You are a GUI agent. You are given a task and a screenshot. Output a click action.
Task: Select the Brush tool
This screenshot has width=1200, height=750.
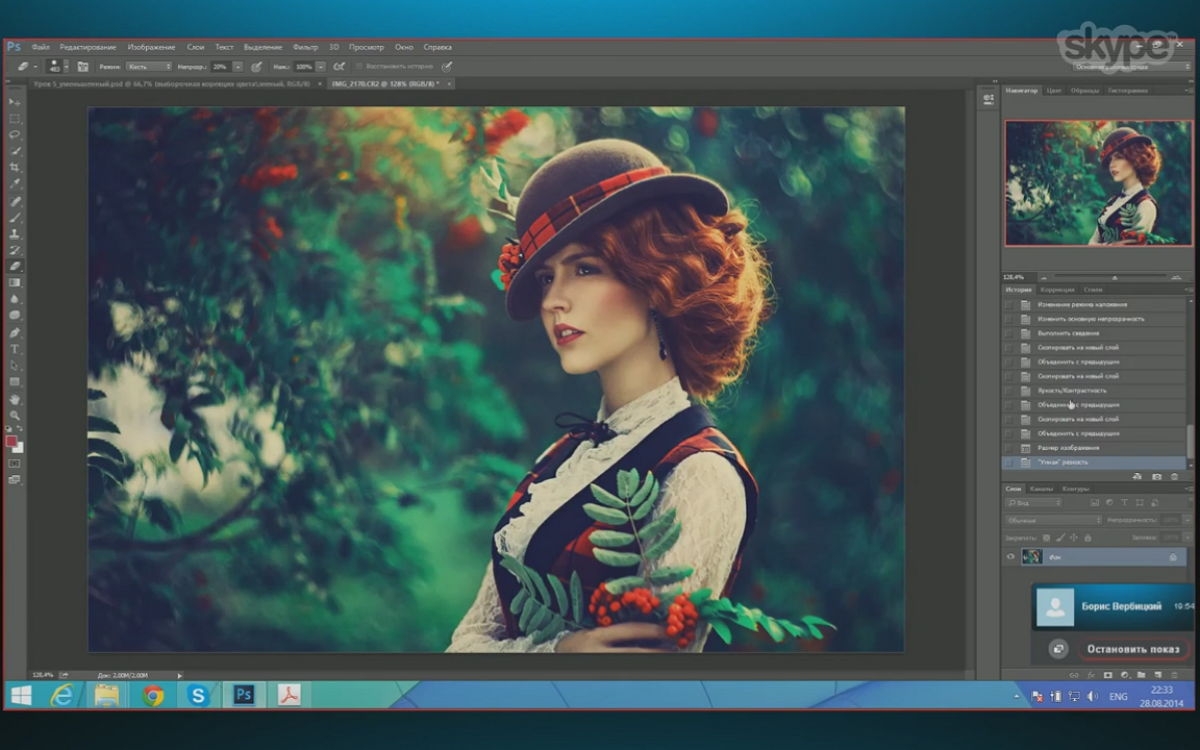[x=15, y=217]
